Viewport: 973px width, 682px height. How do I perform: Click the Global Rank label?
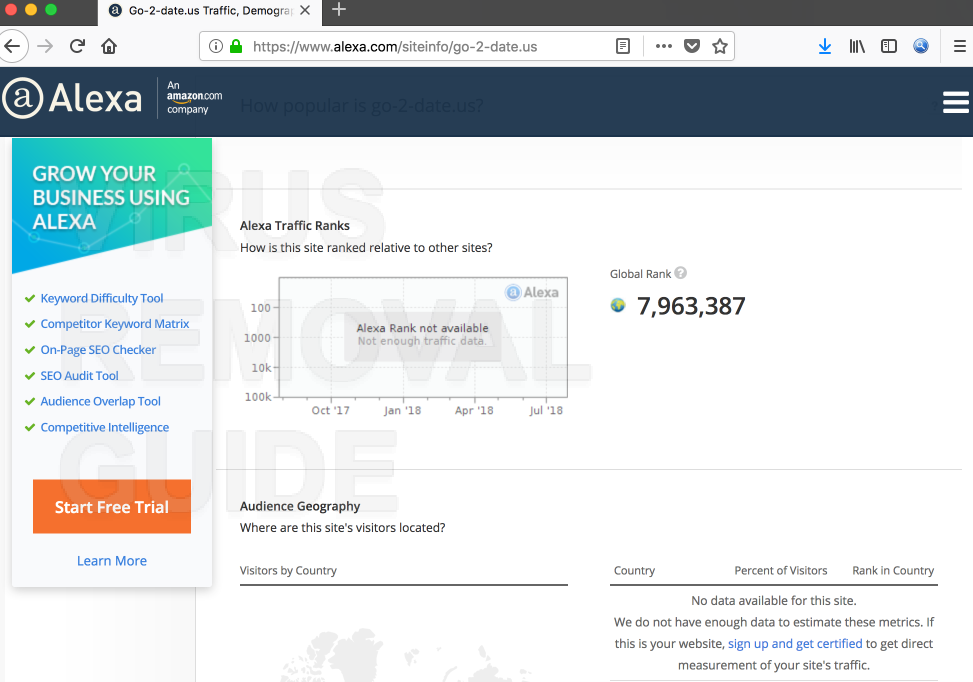(x=640, y=274)
